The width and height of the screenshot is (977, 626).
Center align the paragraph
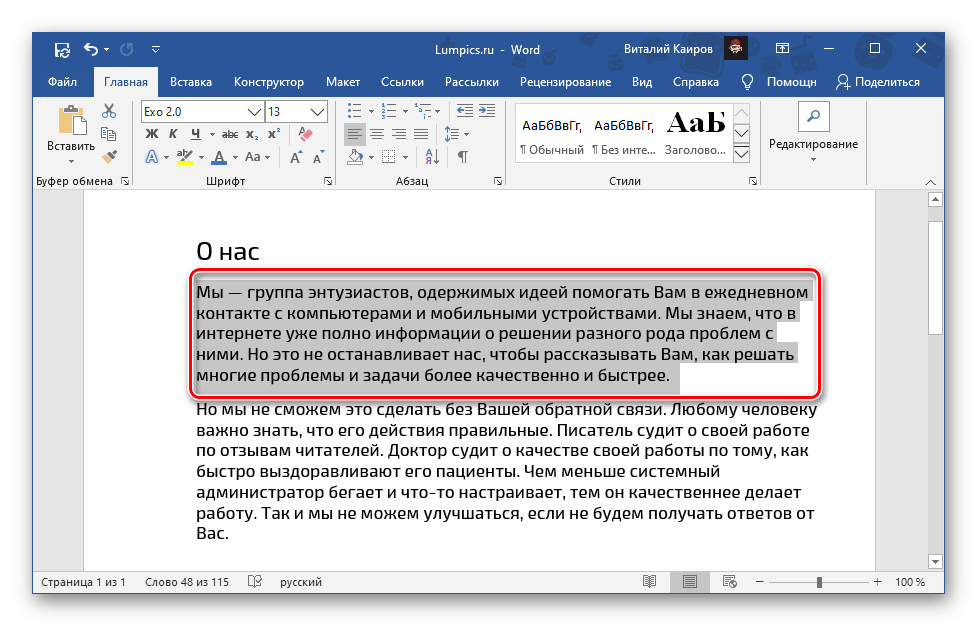377,134
